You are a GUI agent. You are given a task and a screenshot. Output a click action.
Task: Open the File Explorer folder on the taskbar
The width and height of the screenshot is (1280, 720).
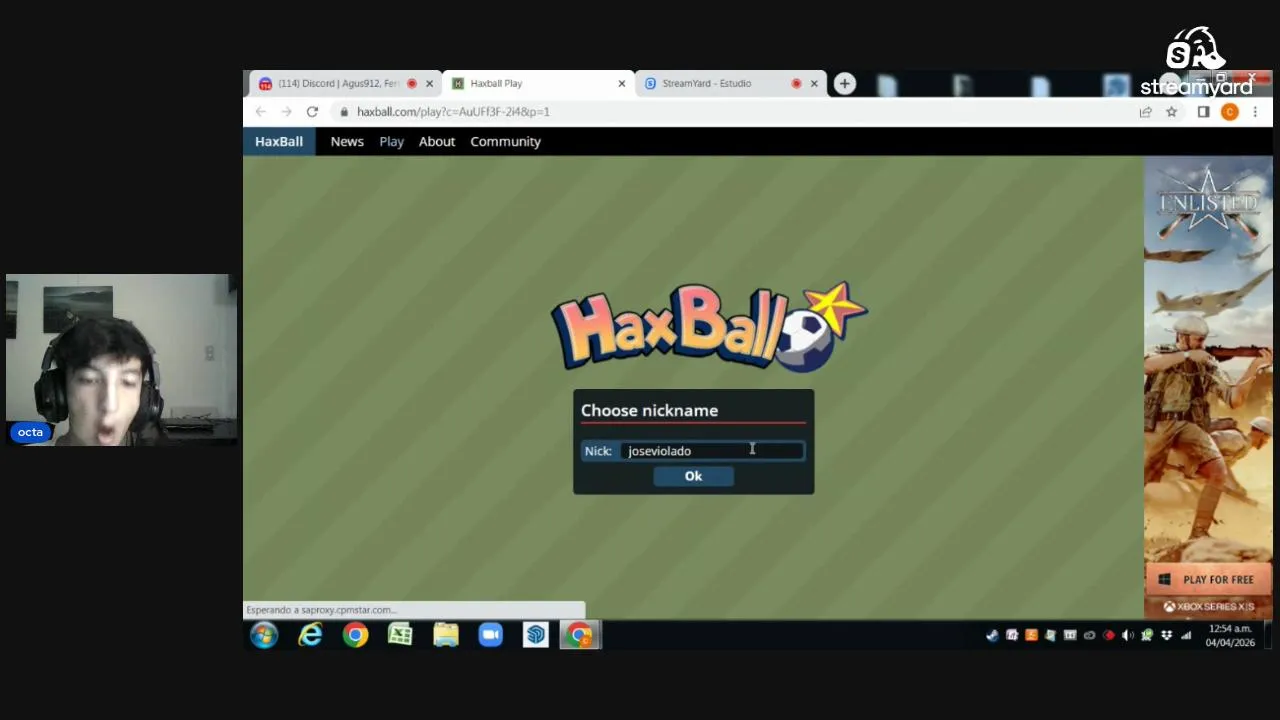(x=445, y=635)
